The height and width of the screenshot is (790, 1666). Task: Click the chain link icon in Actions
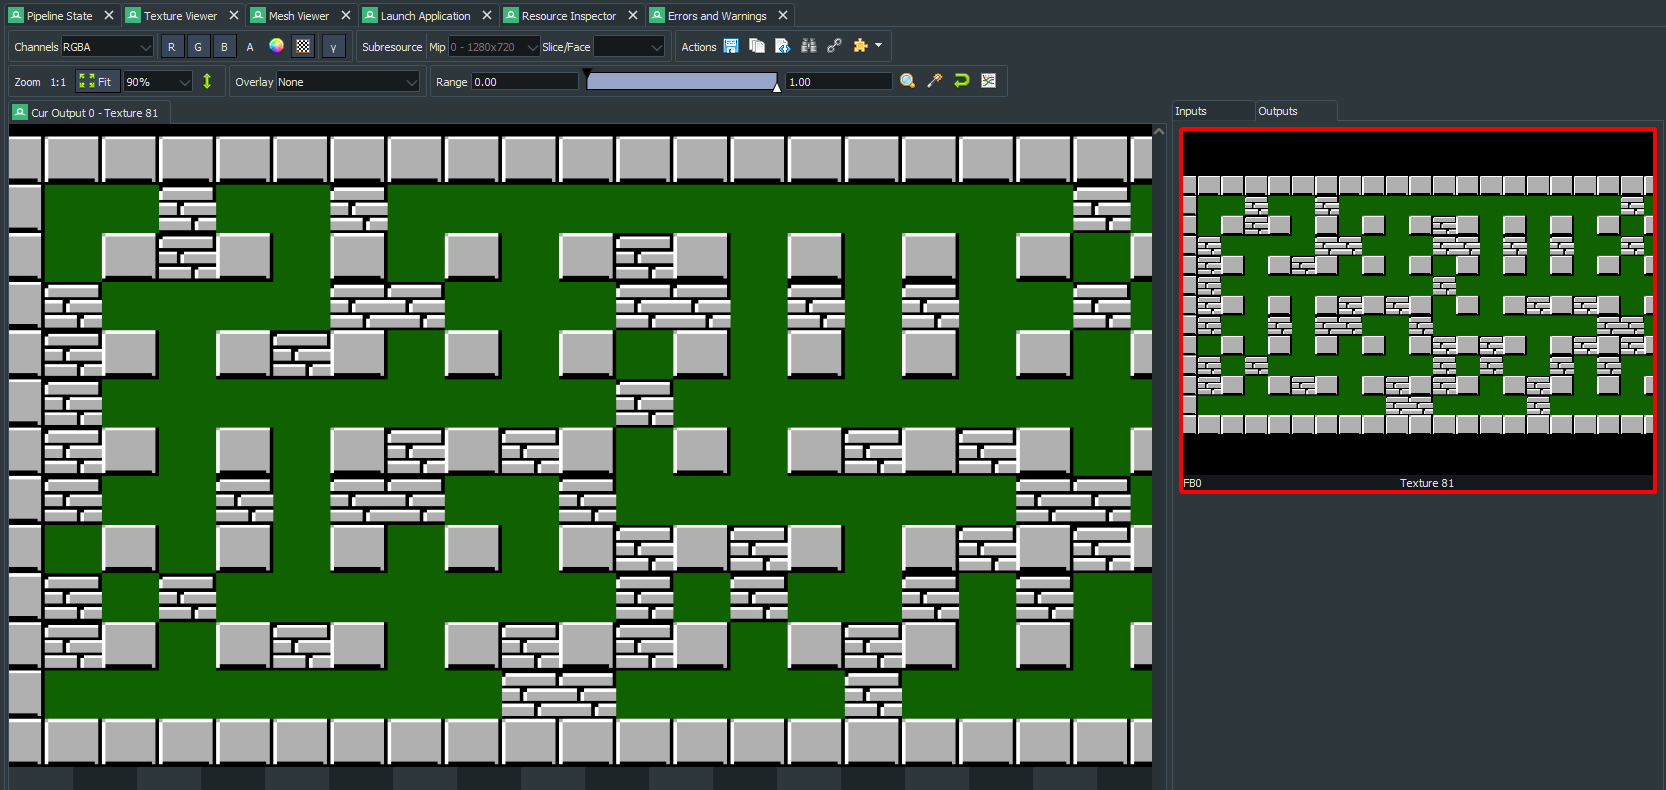coord(834,46)
